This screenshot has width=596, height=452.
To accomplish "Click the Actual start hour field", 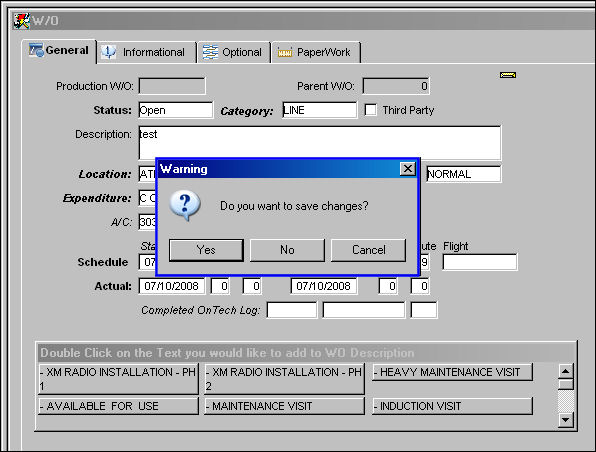I will pos(220,286).
